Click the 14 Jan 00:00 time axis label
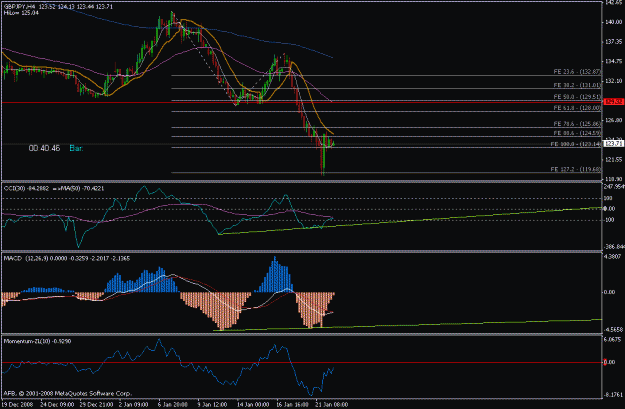This screenshot has height=409, width=625. (253, 405)
